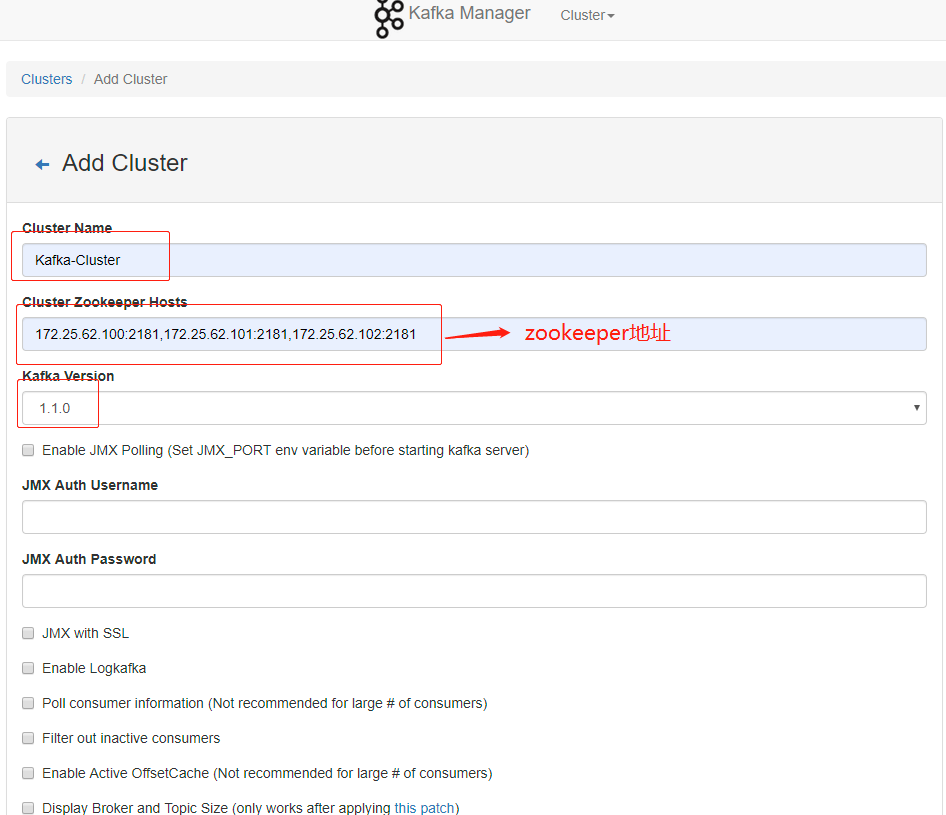This screenshot has width=946, height=815.
Task: Enable JMX with SSL
Action: 27,633
